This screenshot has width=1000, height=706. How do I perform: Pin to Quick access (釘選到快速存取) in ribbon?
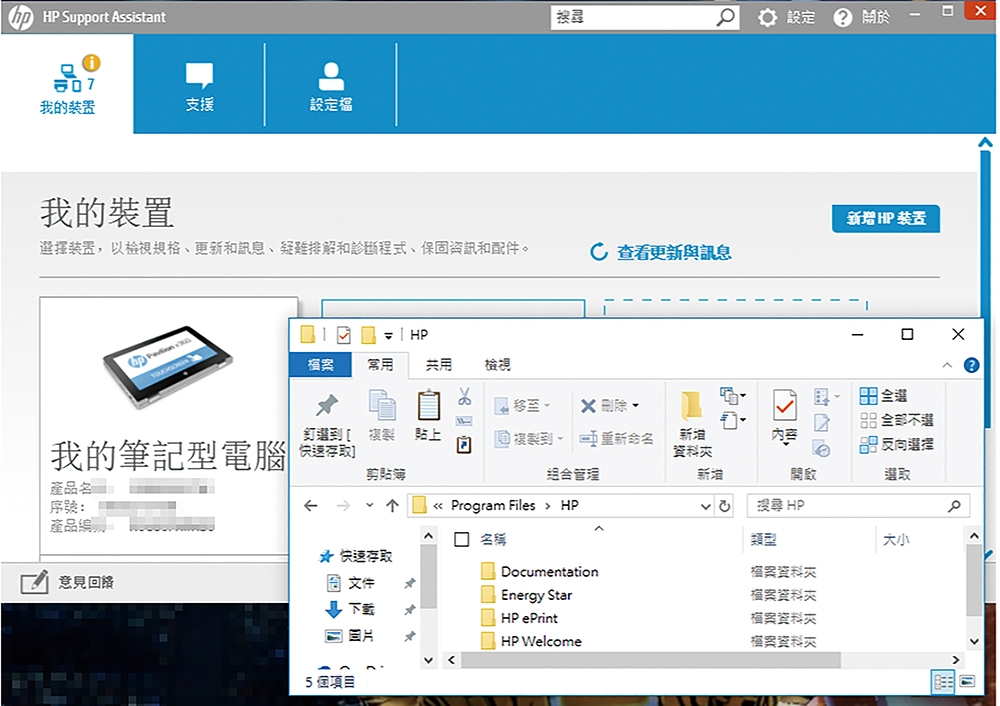tap(327, 423)
